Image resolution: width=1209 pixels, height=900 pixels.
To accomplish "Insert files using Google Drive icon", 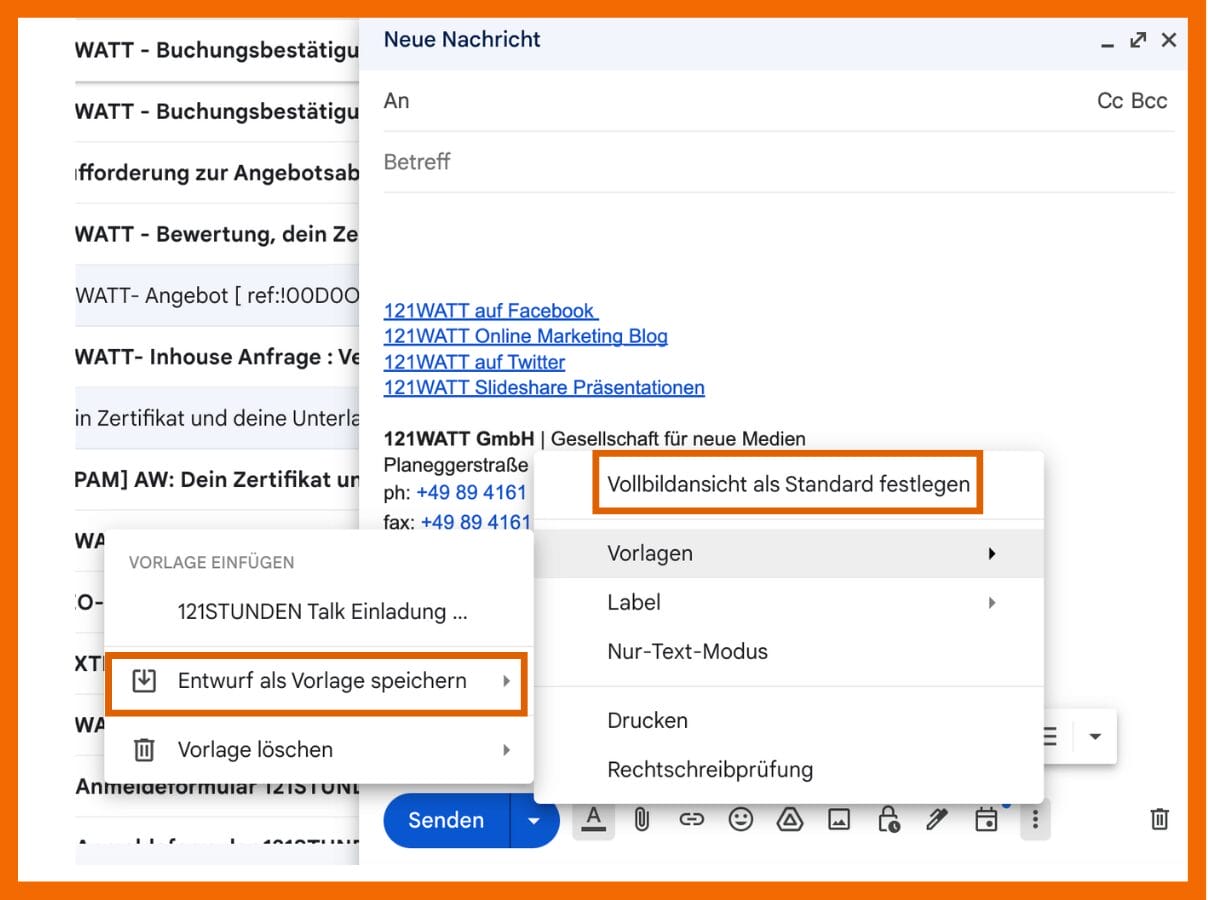I will point(790,820).
